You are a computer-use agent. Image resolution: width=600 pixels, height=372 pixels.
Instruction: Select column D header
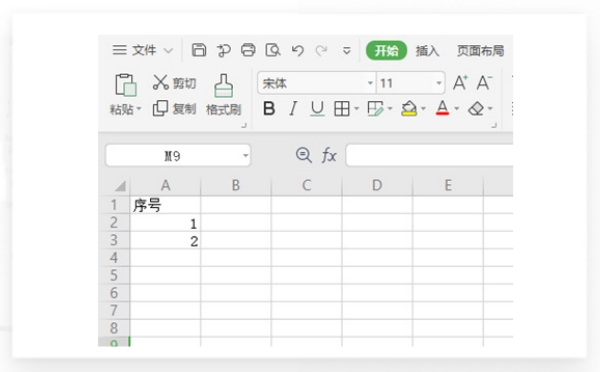pyautogui.click(x=377, y=186)
